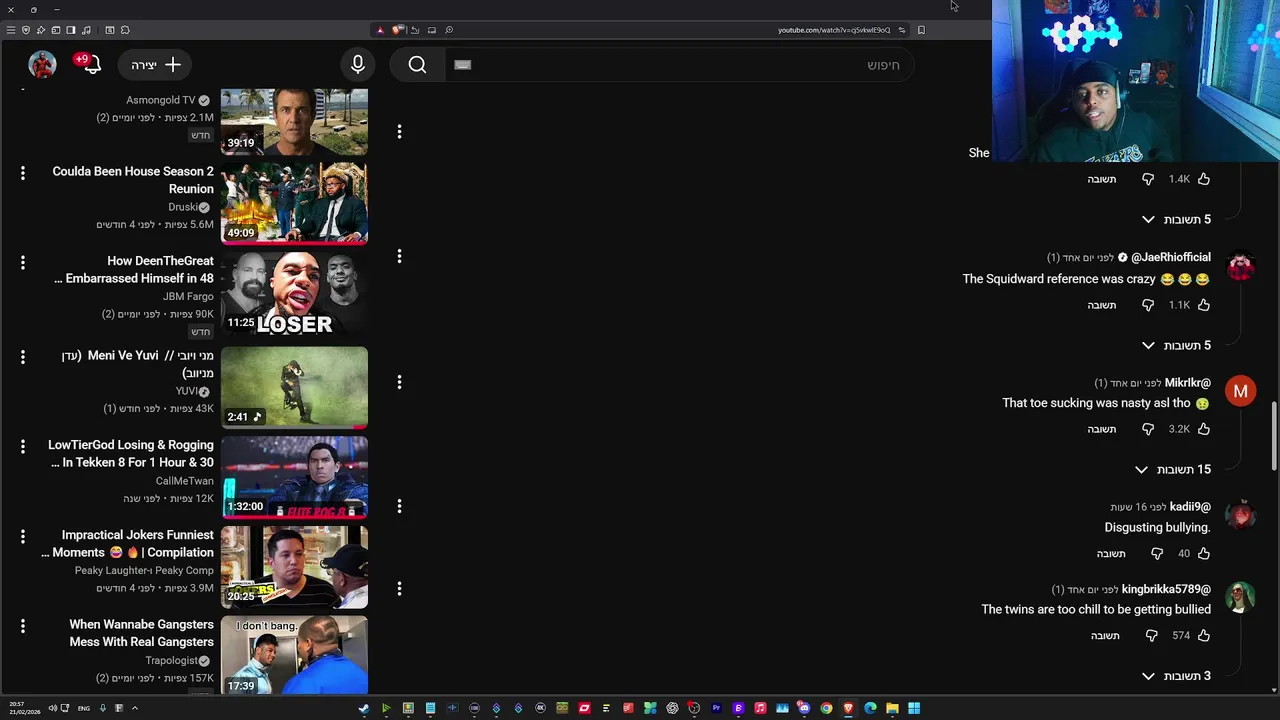Click the Brave Rewards triangle icon
This screenshot has height=720, width=1280.
point(380,30)
